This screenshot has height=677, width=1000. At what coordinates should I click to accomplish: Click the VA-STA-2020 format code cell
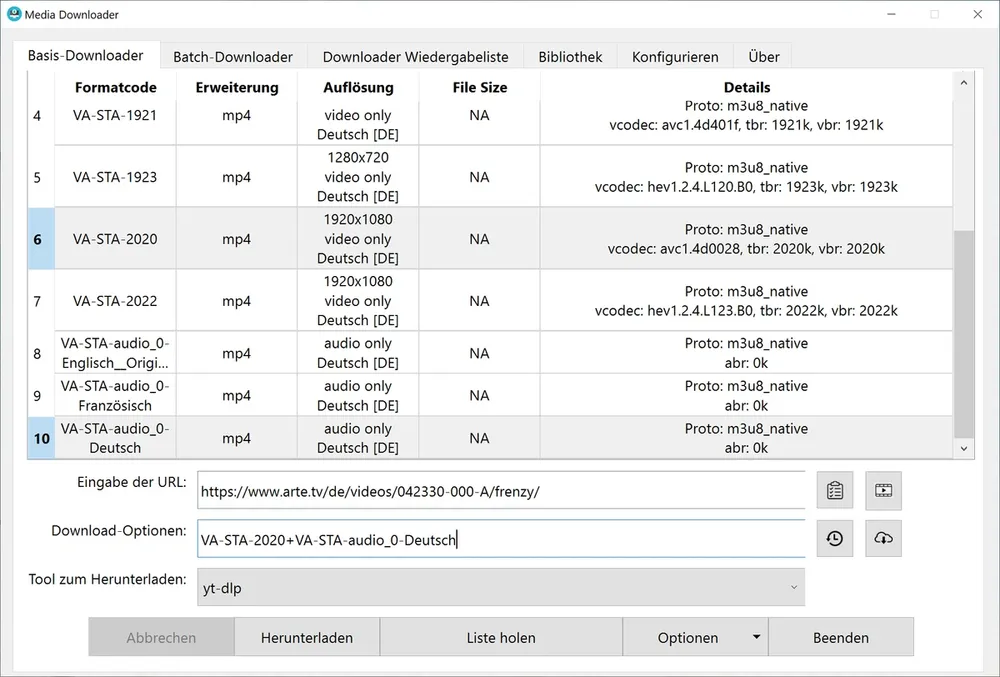pyautogui.click(x=115, y=239)
